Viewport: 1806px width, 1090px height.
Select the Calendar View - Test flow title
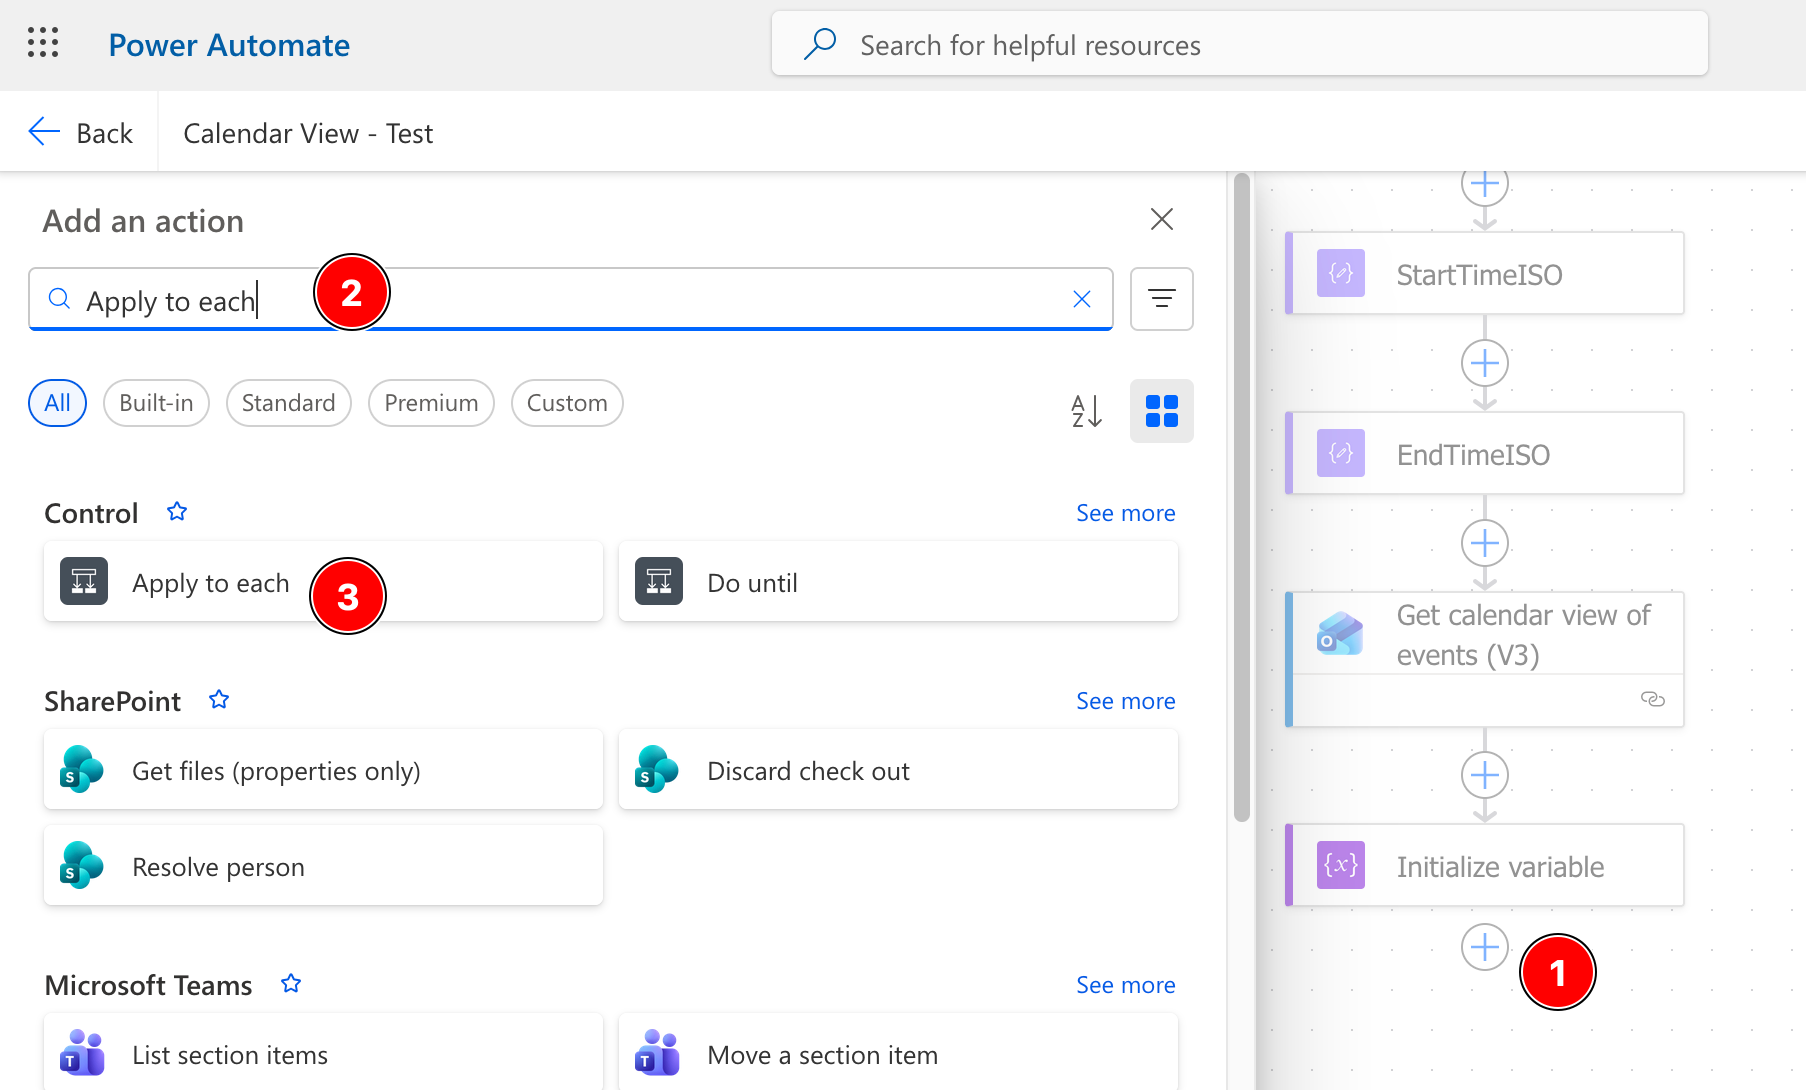308,133
